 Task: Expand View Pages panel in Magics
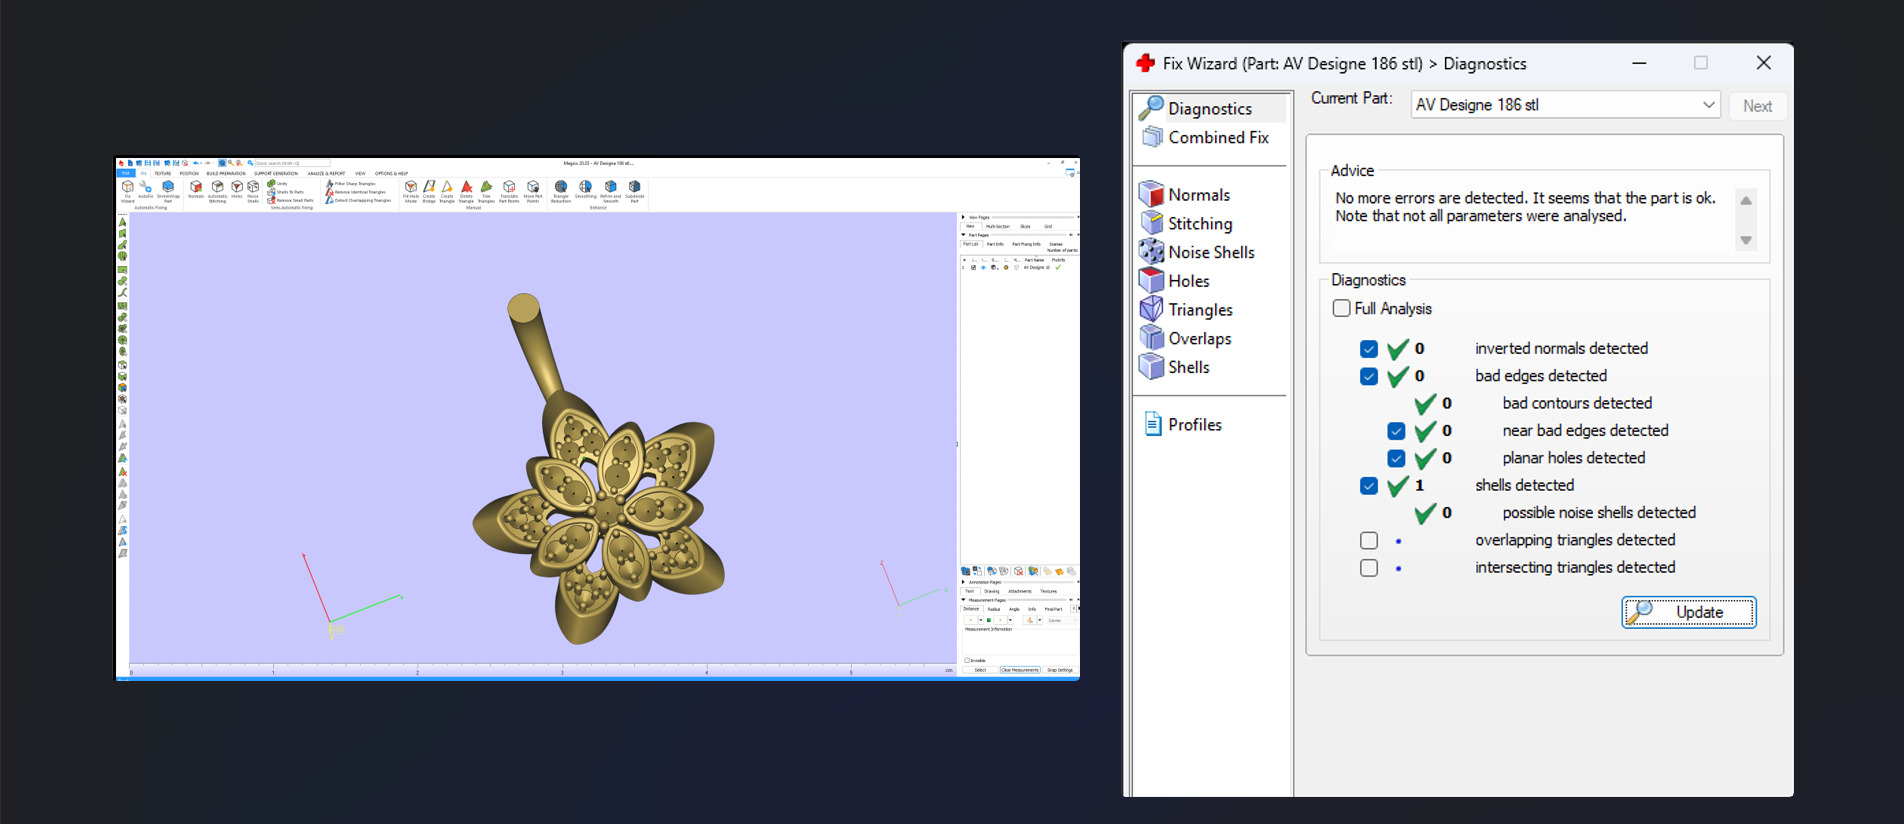(963, 217)
